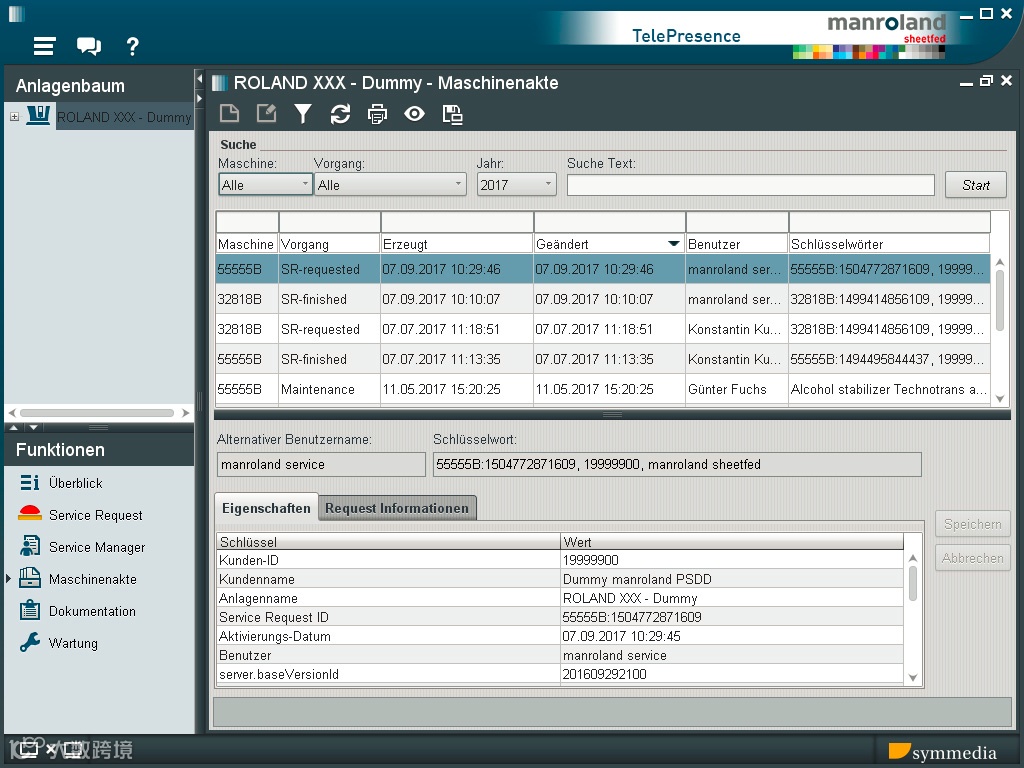Switch to Request Informationen tab
This screenshot has width=1024, height=768.
click(396, 508)
